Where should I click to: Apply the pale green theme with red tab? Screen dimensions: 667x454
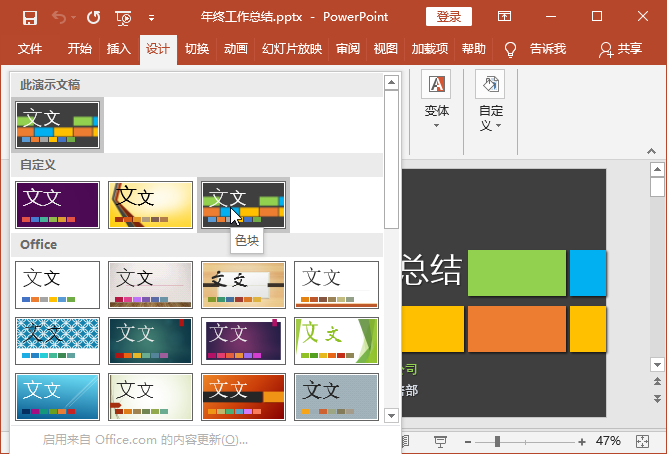(x=151, y=397)
